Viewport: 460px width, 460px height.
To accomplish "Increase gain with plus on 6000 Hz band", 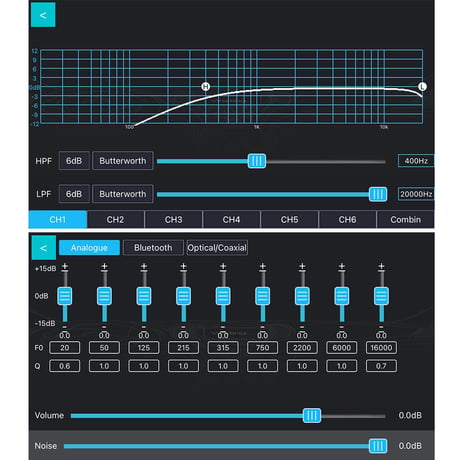I will (x=342, y=266).
